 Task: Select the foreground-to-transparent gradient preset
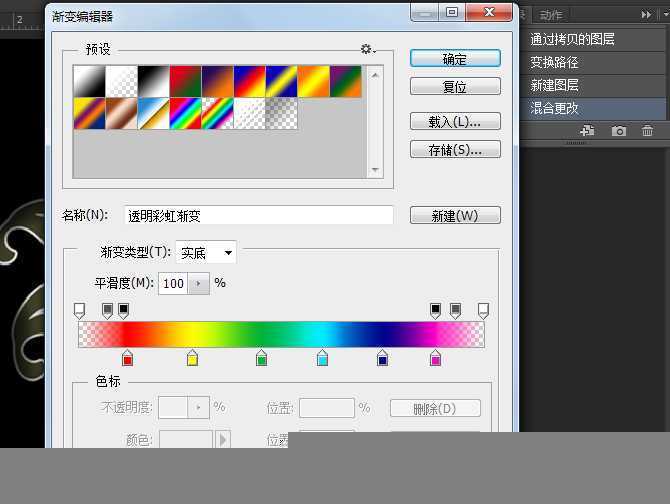[121, 81]
